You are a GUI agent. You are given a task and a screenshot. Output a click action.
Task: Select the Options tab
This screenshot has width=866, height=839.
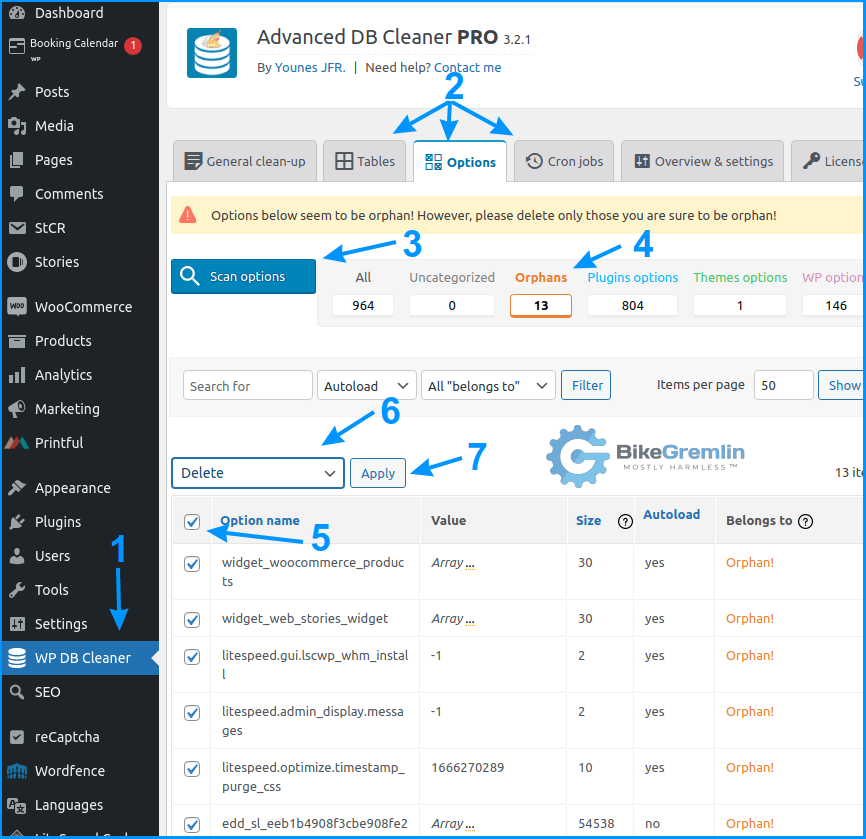pos(460,162)
